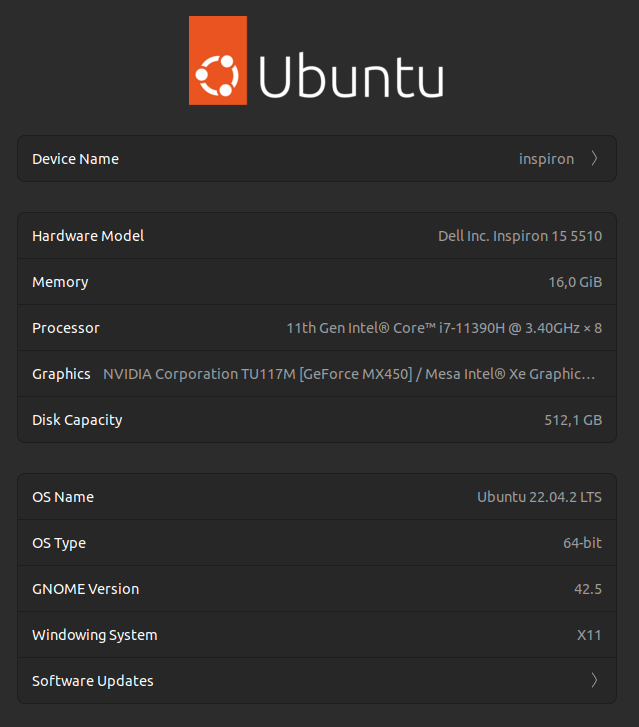Click the Dell Inc. Inspiron 15 5510 text
This screenshot has width=639, height=727.
tap(520, 236)
